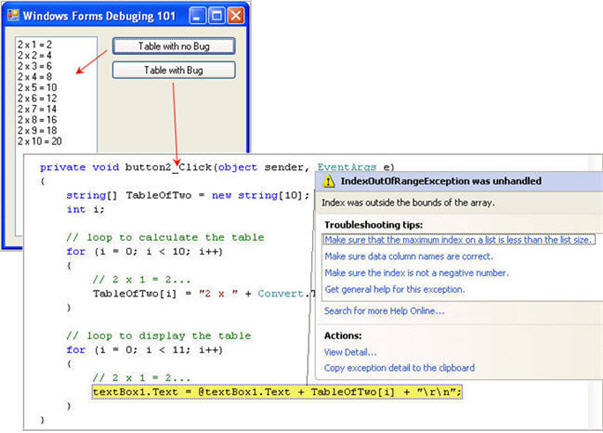Click the 'Table with no Bug' button
The image size is (603, 433).
173,46
